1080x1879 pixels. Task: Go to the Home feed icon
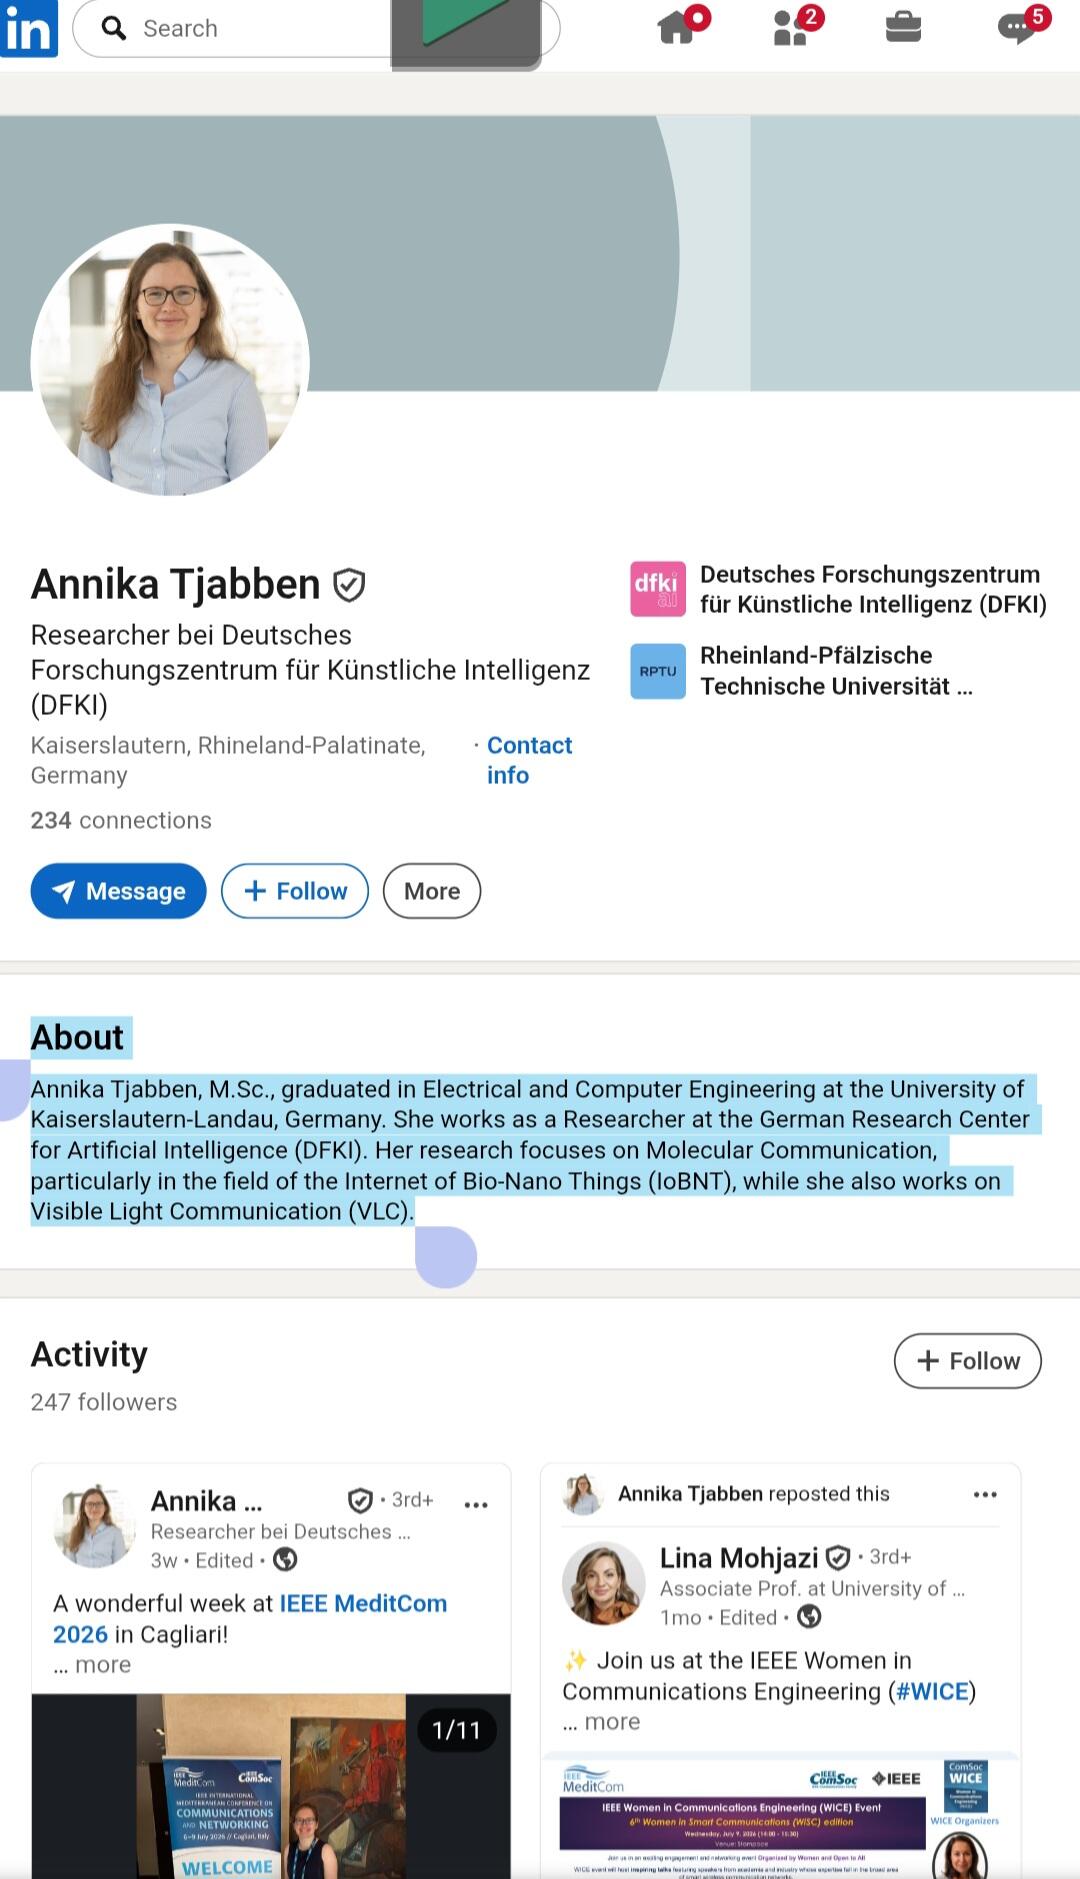coord(678,27)
